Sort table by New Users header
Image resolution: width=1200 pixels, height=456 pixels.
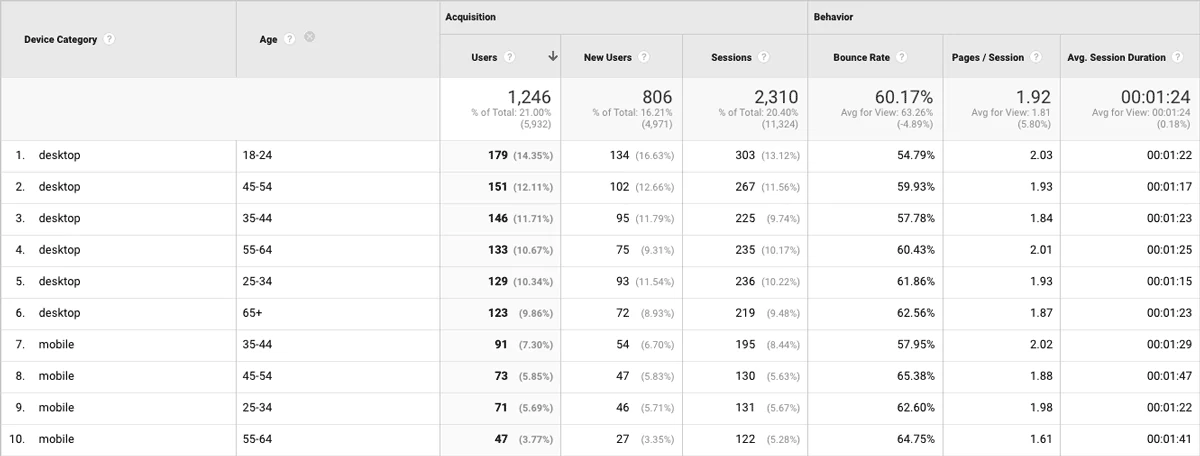pos(608,58)
